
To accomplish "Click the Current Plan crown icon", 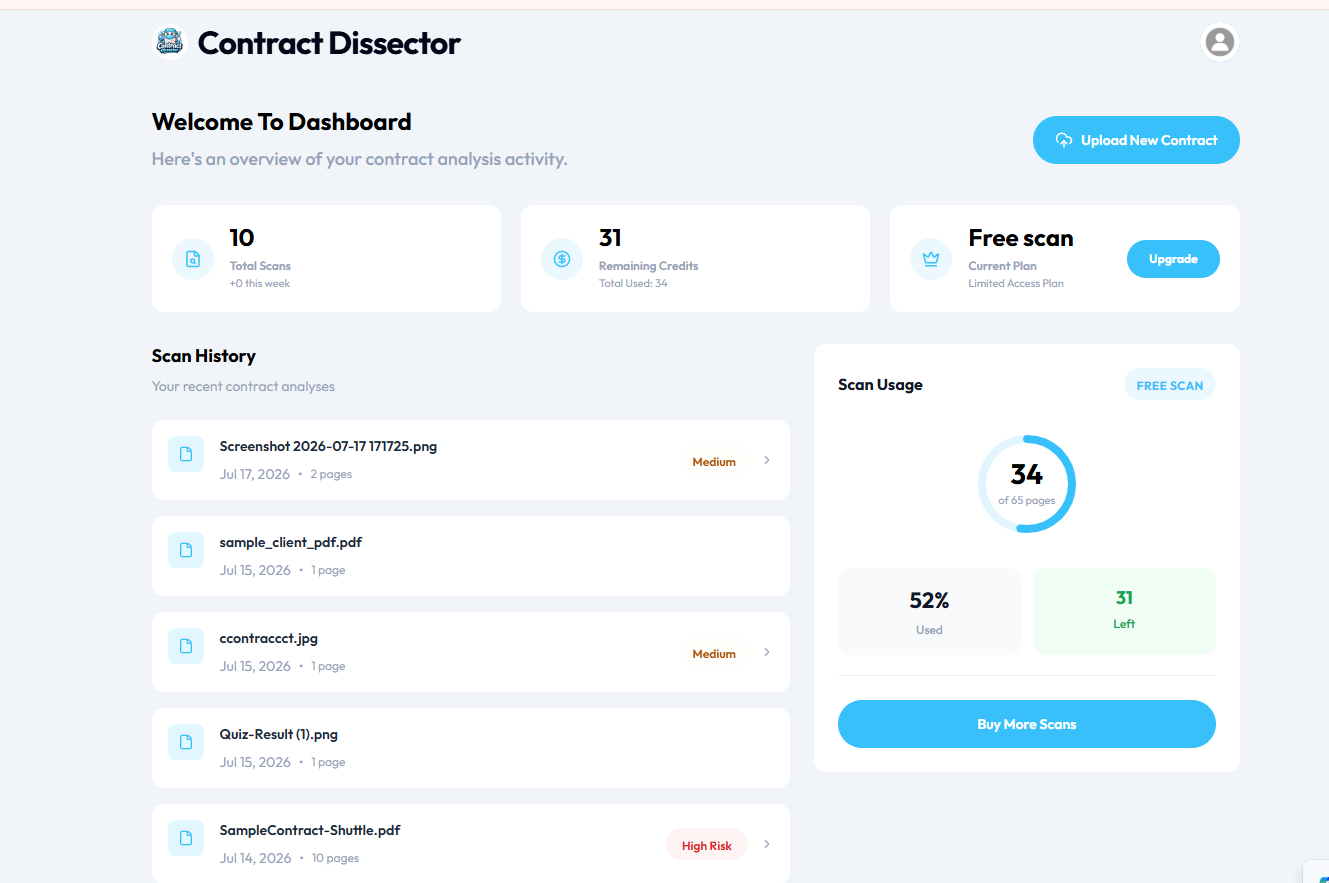I will (x=931, y=259).
